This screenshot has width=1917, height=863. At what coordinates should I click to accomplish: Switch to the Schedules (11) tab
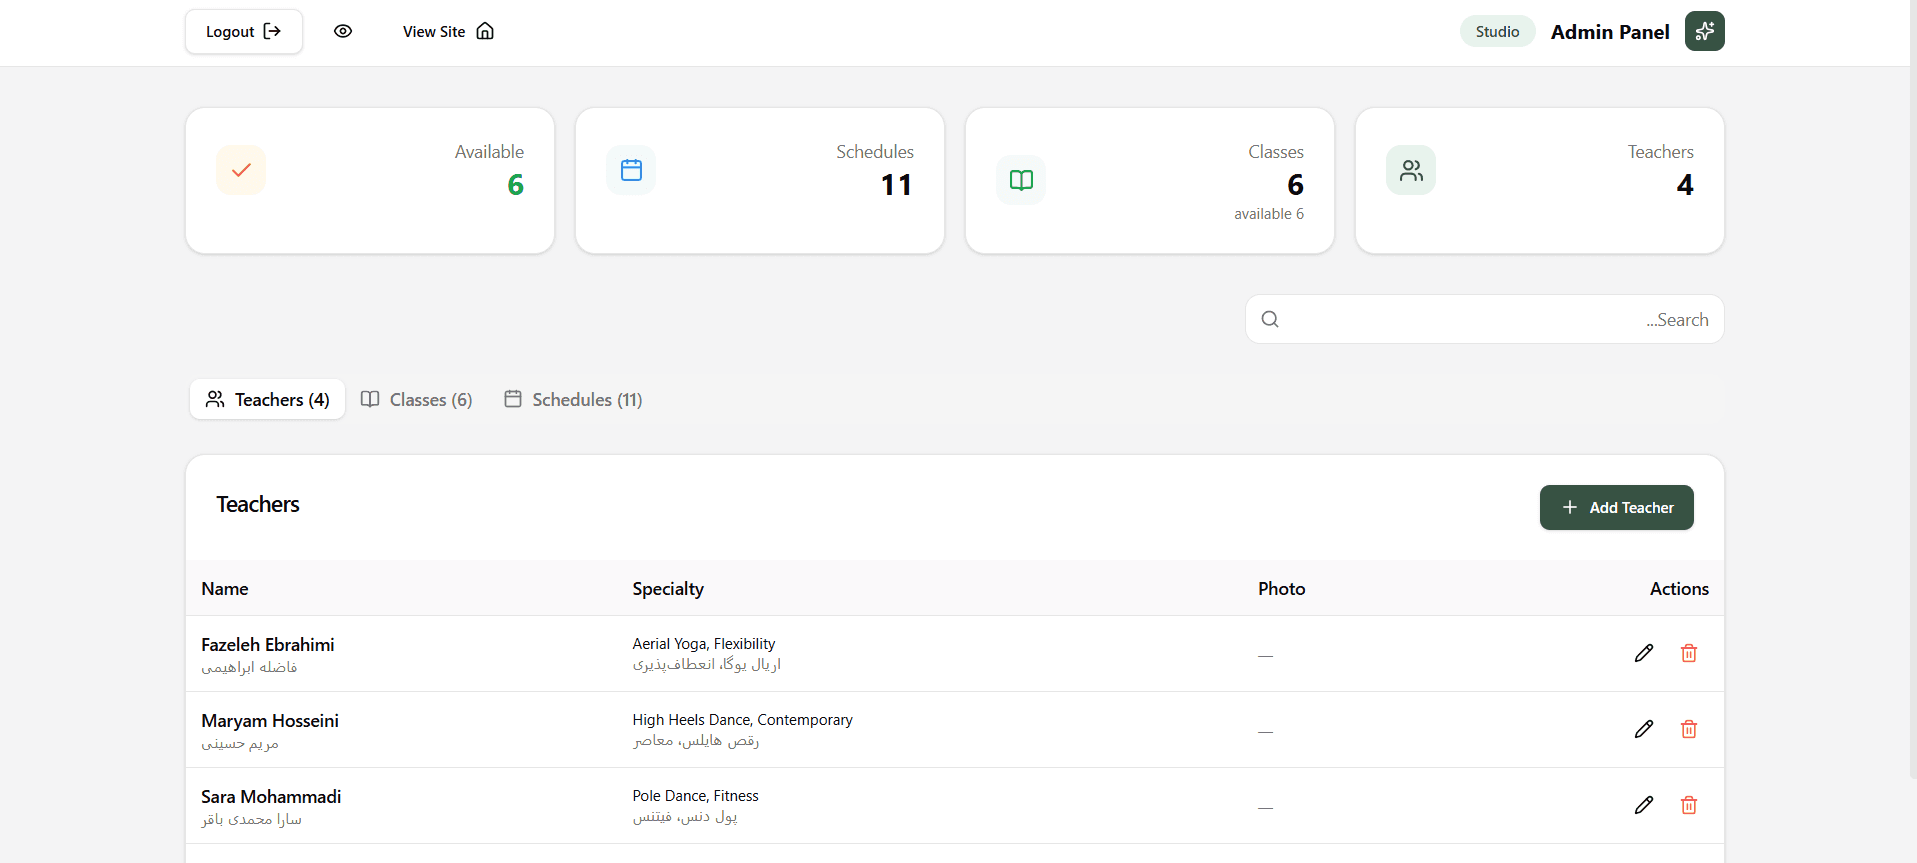pyautogui.click(x=573, y=399)
